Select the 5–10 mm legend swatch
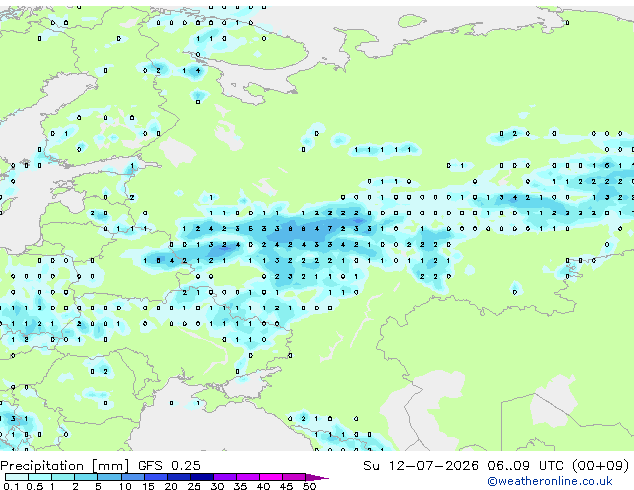The image size is (634, 490). click(x=109, y=477)
